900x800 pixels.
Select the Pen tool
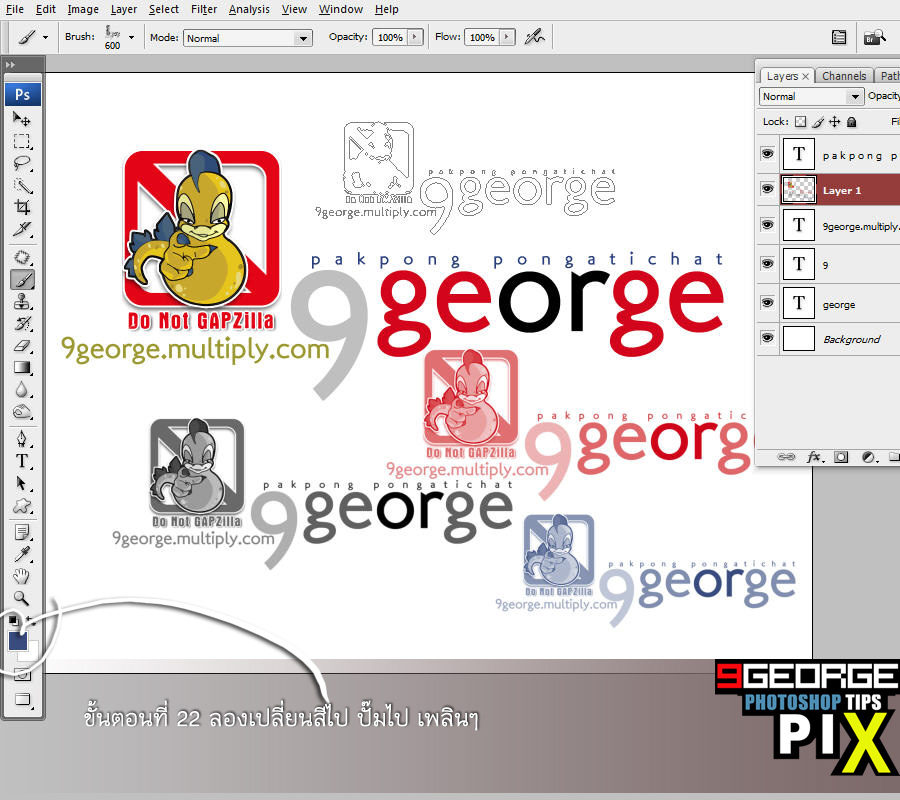[22, 440]
